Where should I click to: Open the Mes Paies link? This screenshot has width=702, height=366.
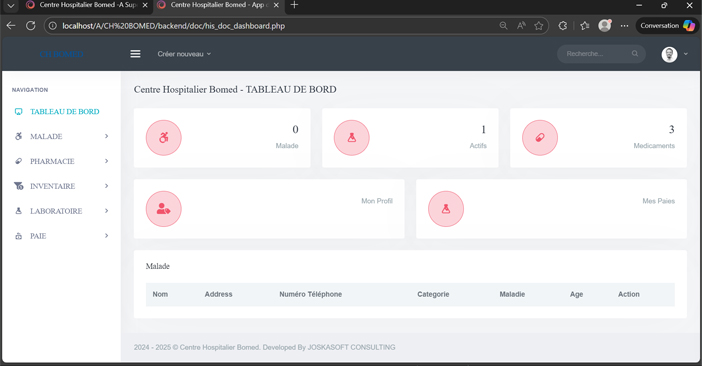pyautogui.click(x=659, y=201)
